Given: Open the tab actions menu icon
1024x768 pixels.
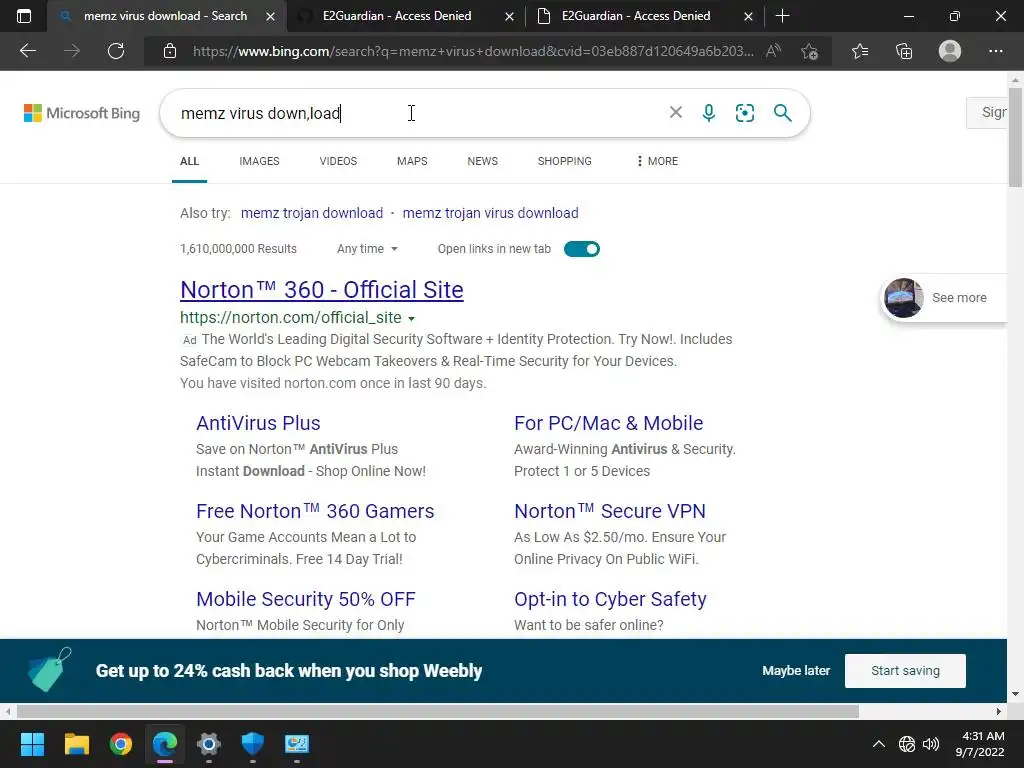Looking at the screenshot, I should coord(24,16).
